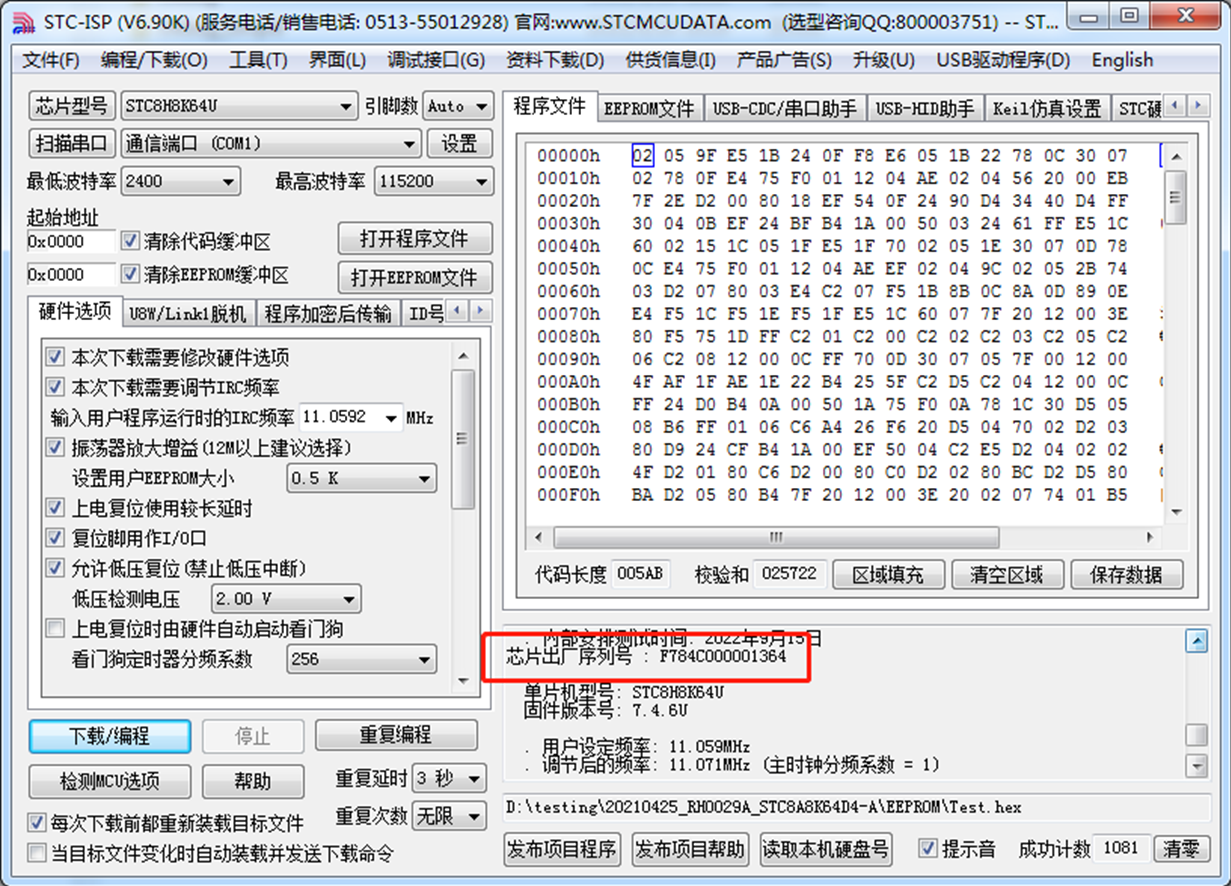This screenshot has height=886, width=1231.
Task: Click hex view horizontal scrollbar thumb
Action: 776,537
